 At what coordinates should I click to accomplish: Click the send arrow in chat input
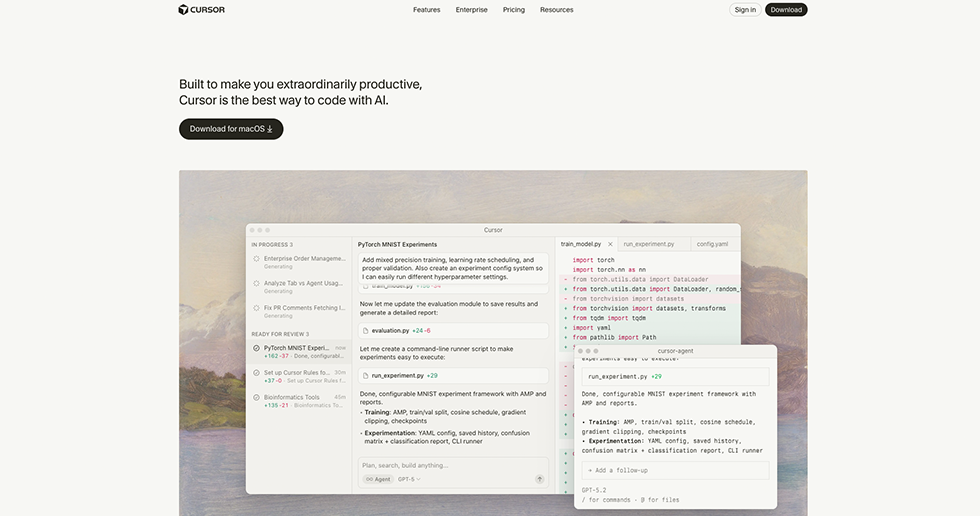[x=540, y=479]
